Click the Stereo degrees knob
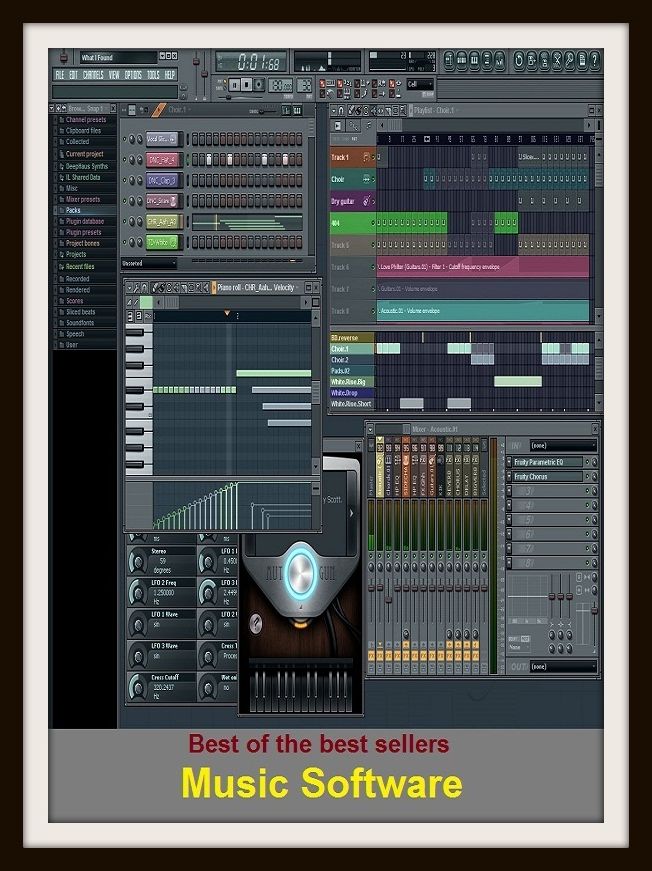 tap(137, 562)
